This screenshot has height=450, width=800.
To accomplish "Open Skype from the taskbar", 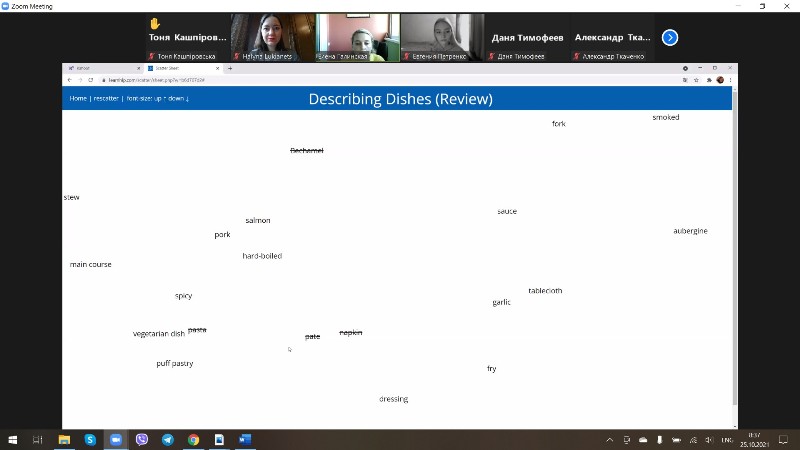I will pos(90,439).
